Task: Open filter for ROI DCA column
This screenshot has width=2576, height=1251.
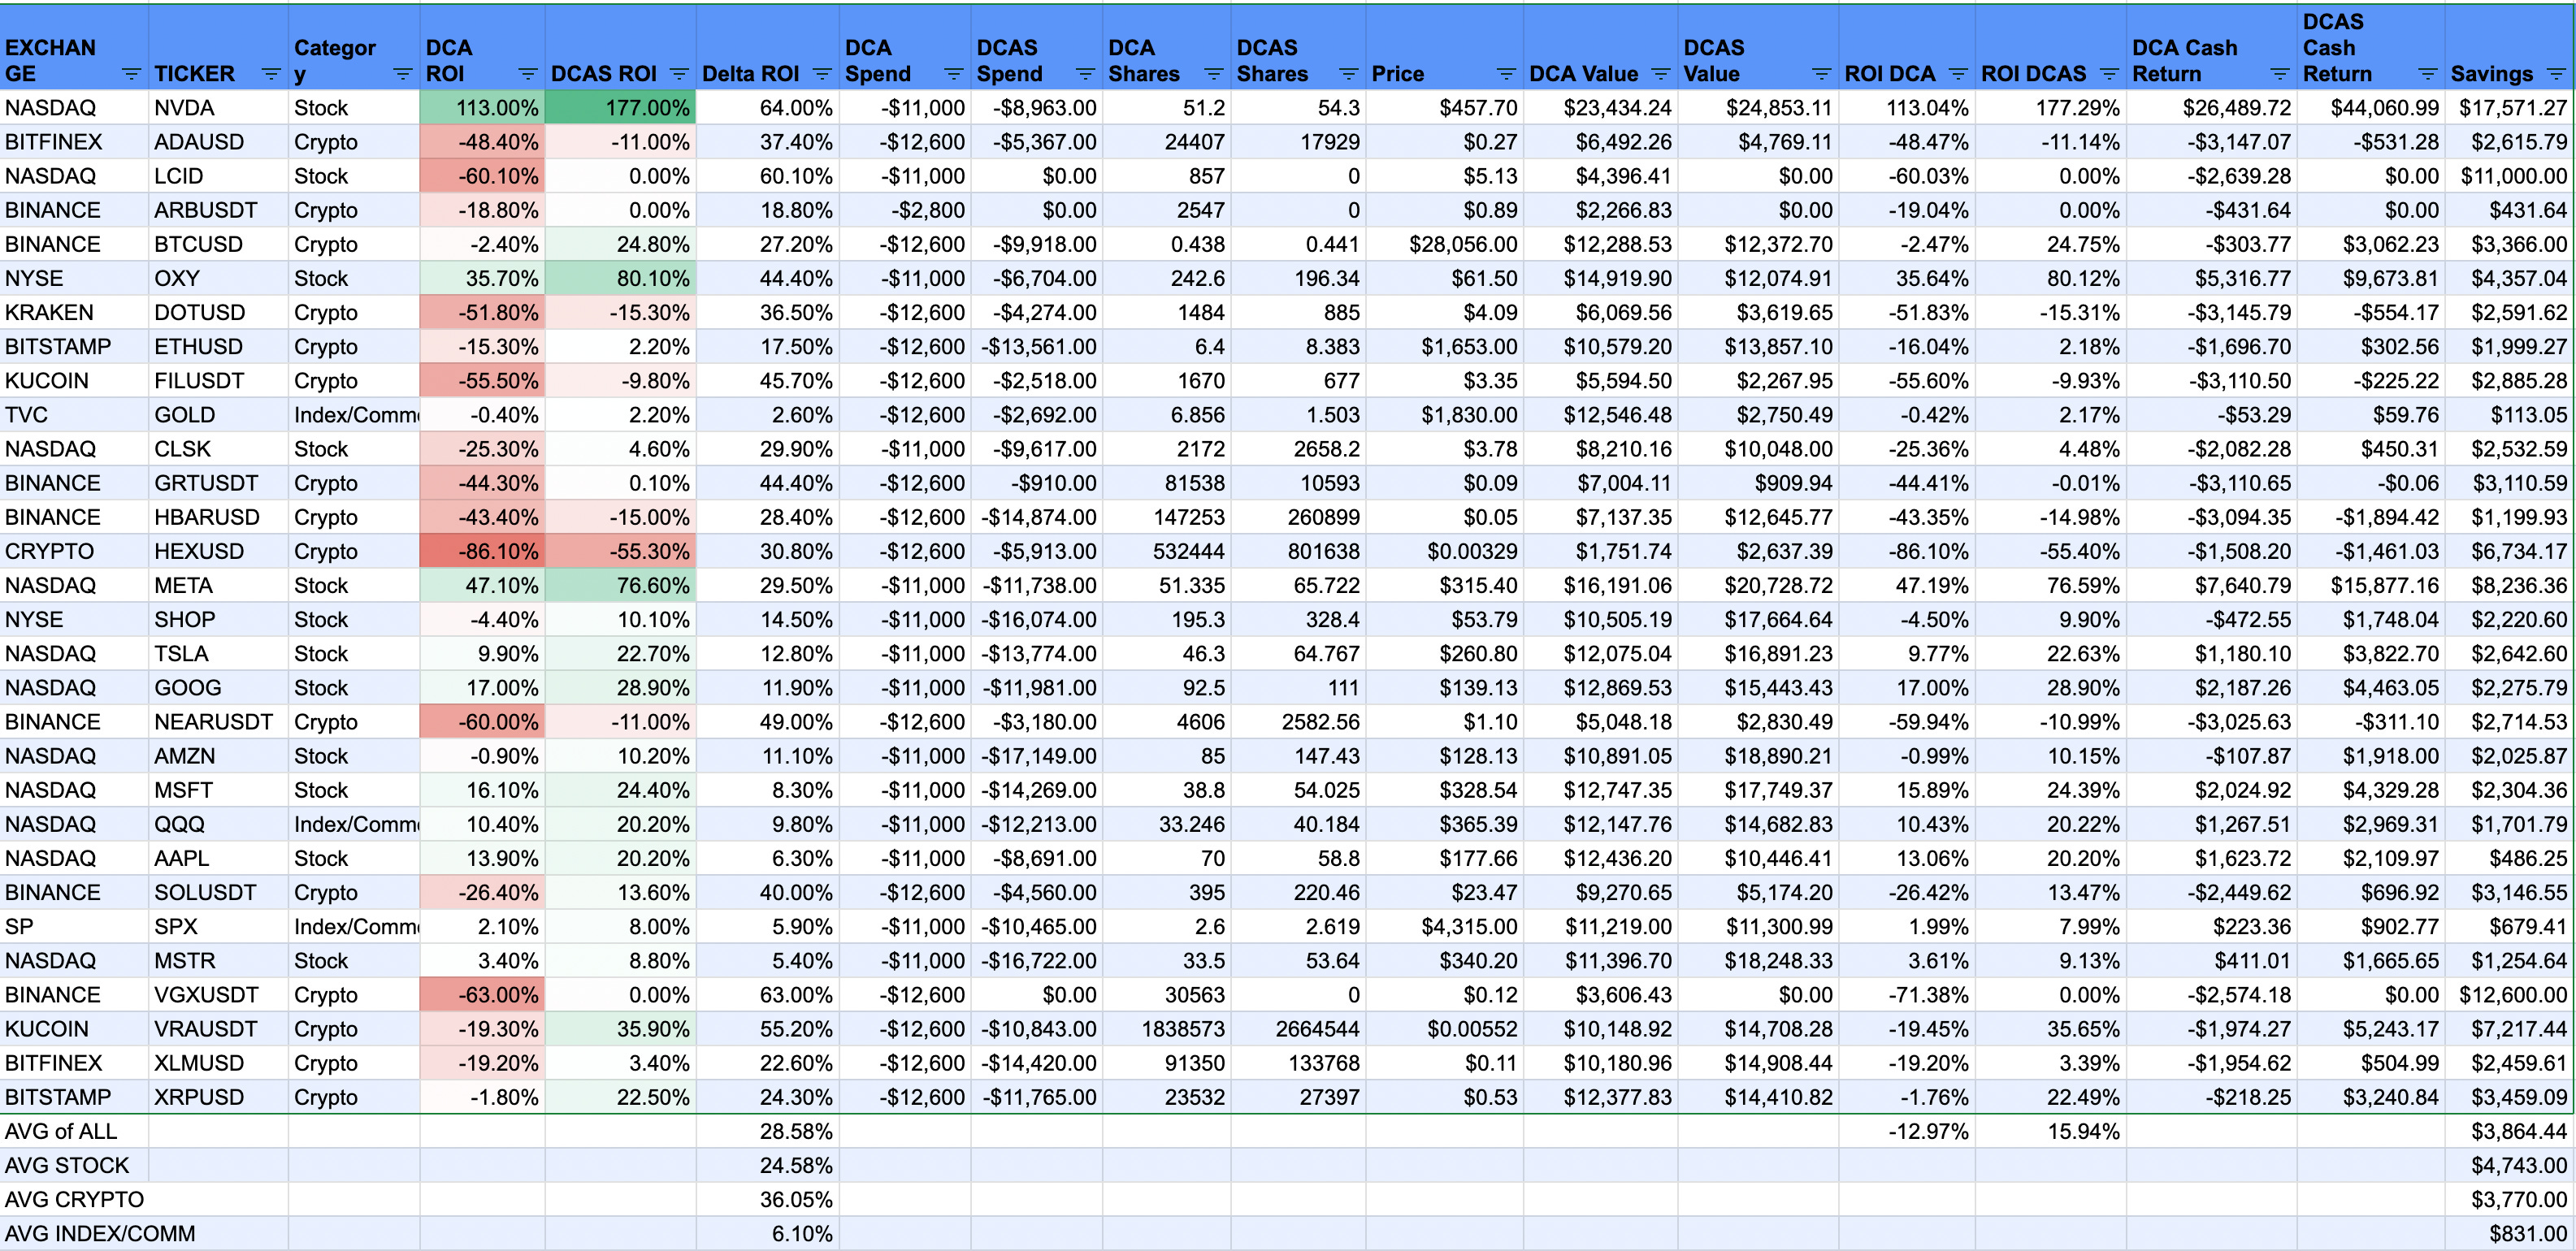Action: tap(1958, 74)
